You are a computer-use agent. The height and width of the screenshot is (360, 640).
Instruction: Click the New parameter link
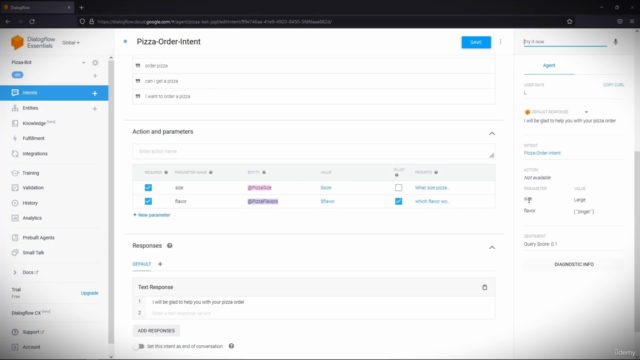tap(151, 215)
